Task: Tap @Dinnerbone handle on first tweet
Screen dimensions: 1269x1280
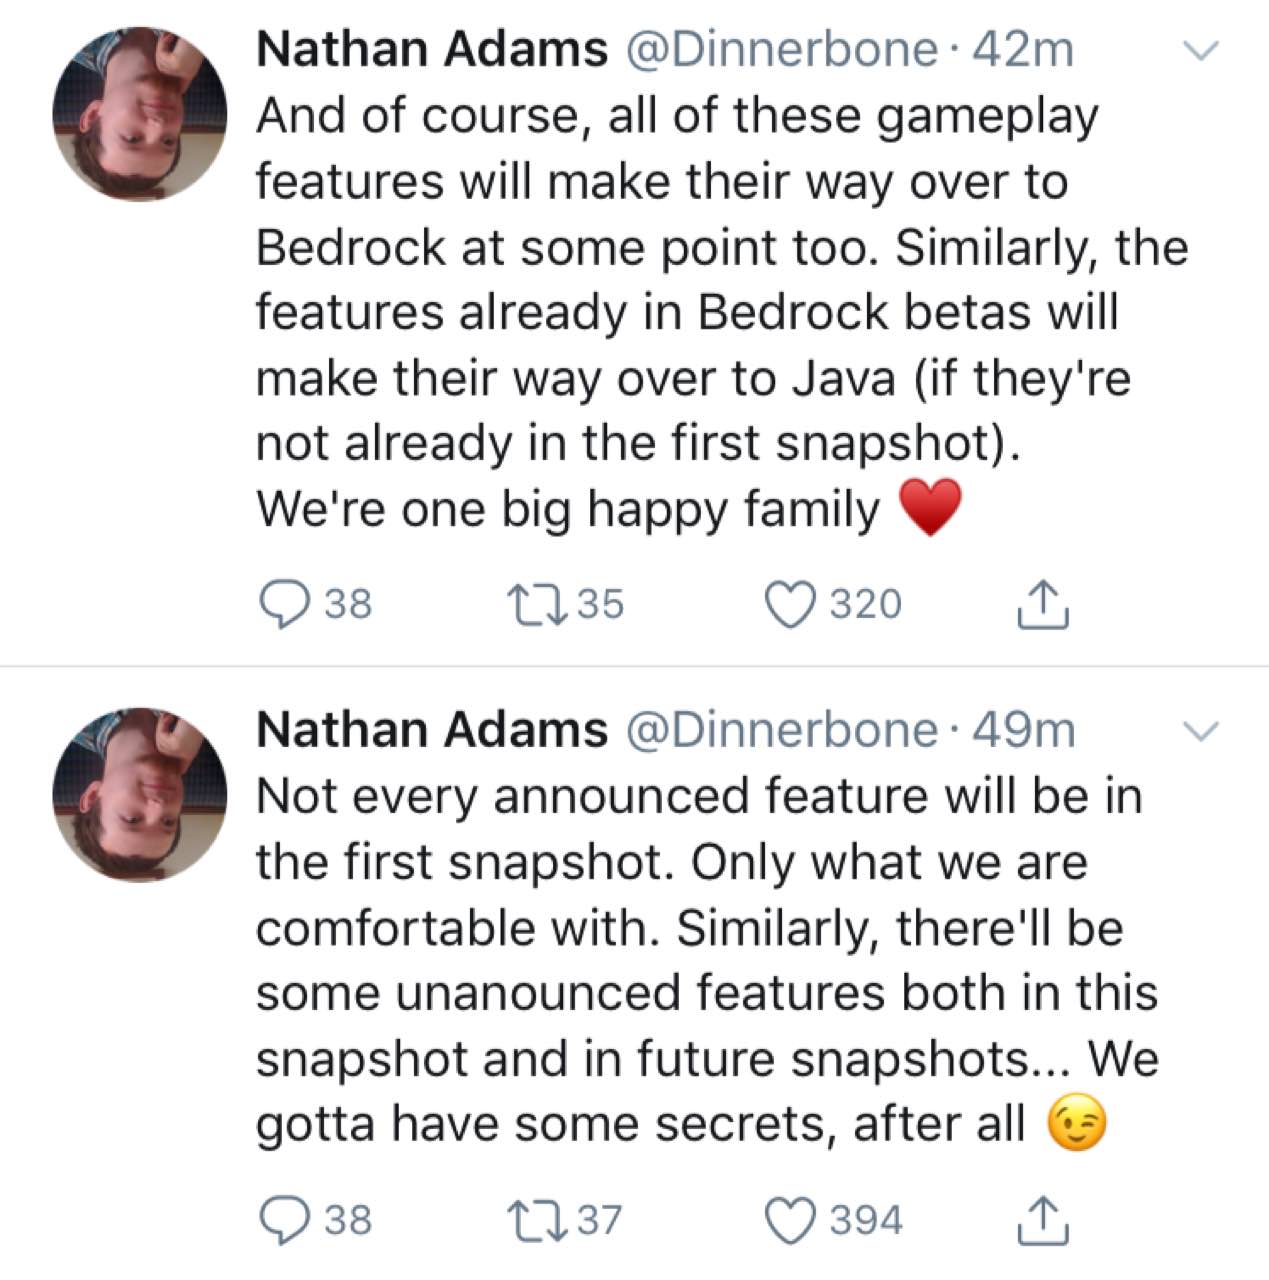Action: 782,49
